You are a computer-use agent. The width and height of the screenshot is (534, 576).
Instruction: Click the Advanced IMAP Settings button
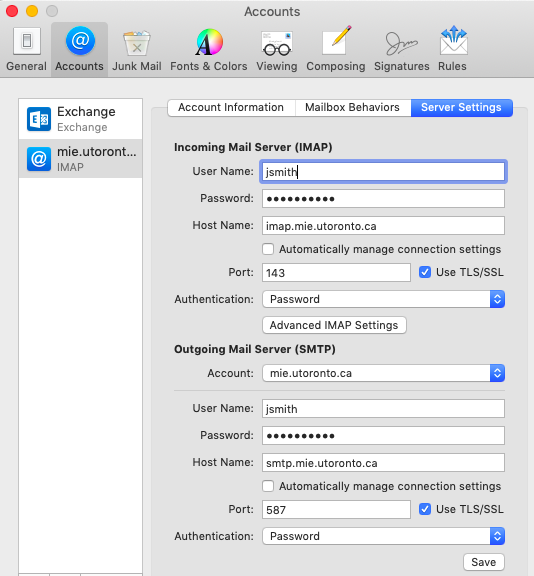point(334,325)
